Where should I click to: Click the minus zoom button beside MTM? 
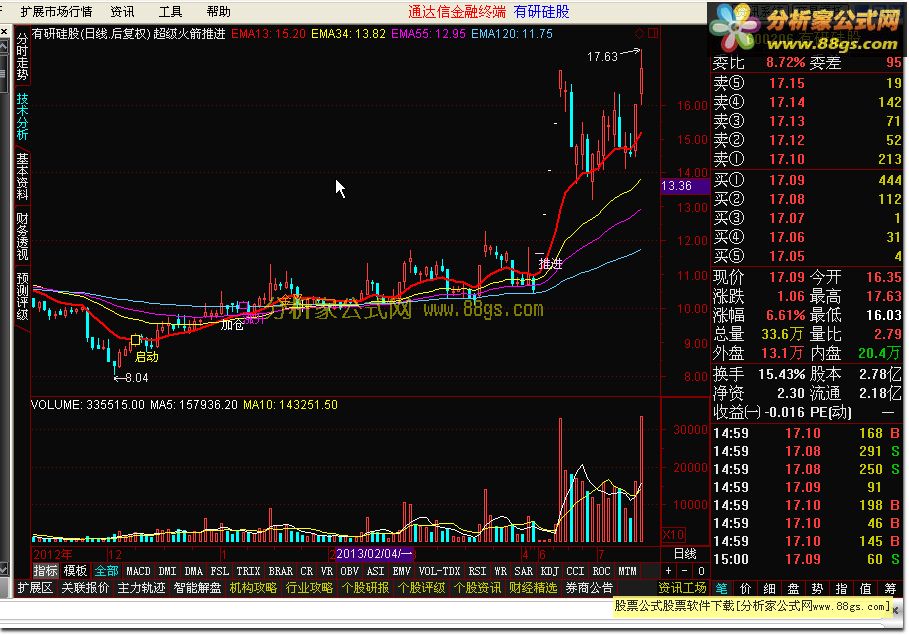coord(685,571)
